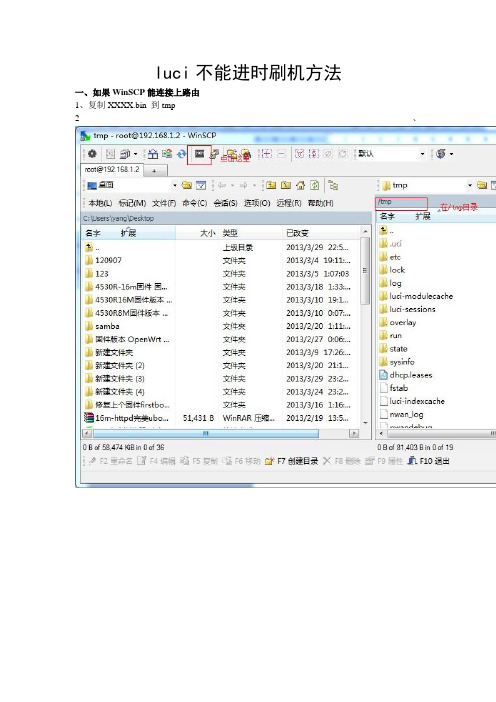Sort the local panel by 类型 column
The image size is (496, 702).
tap(250, 233)
